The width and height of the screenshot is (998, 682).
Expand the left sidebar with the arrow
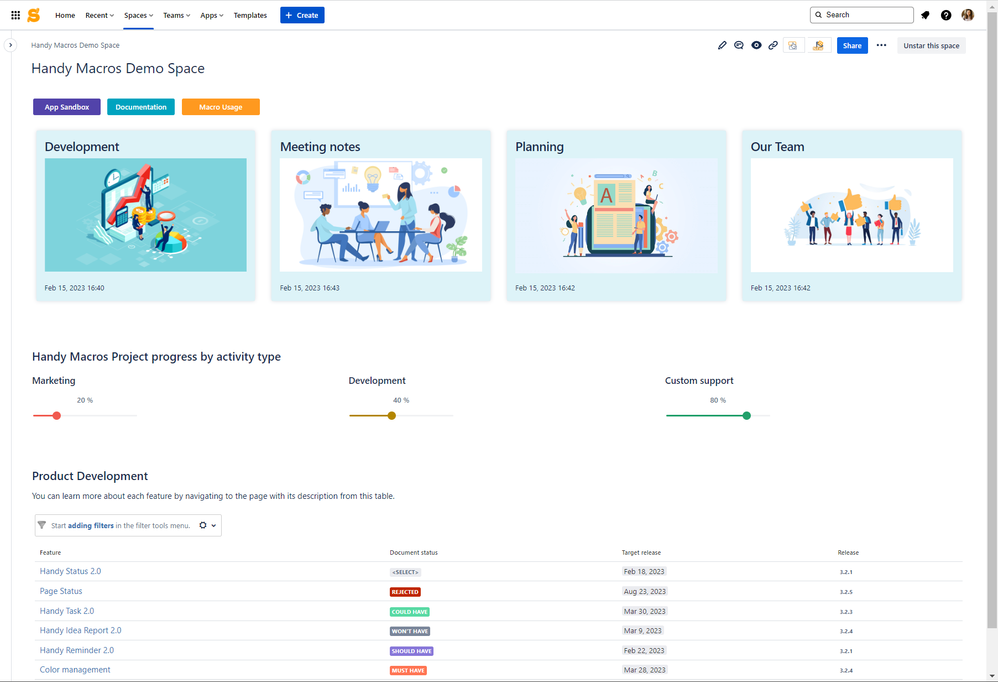click(10, 45)
